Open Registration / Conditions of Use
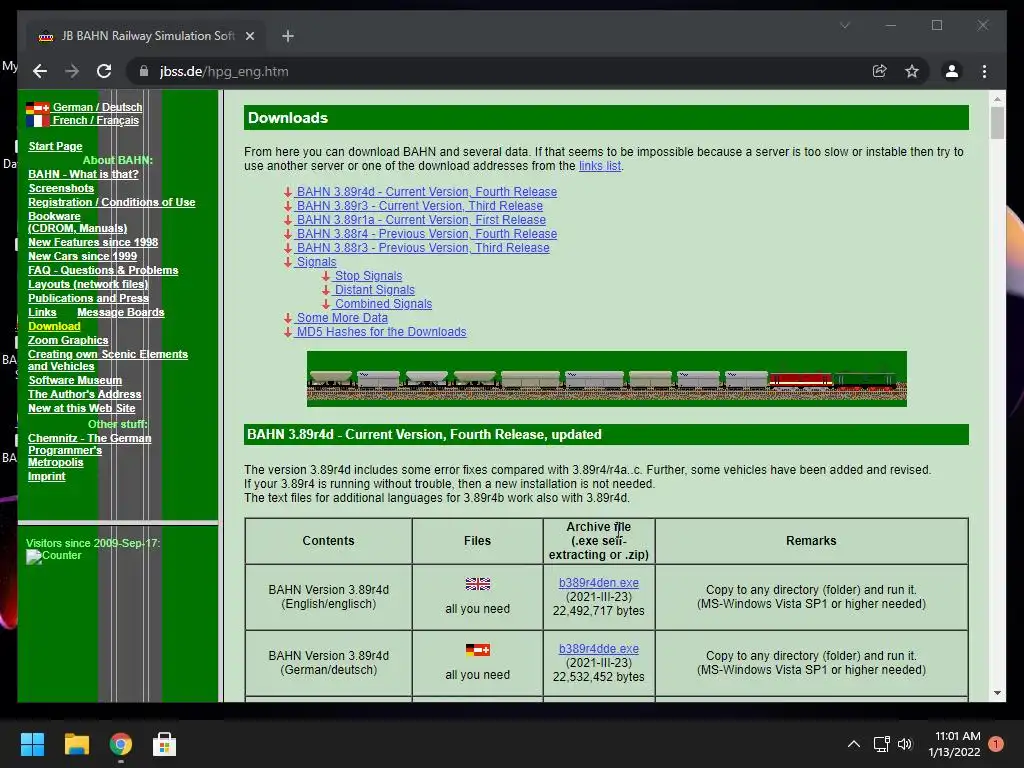This screenshot has height=768, width=1024. click(x=112, y=202)
